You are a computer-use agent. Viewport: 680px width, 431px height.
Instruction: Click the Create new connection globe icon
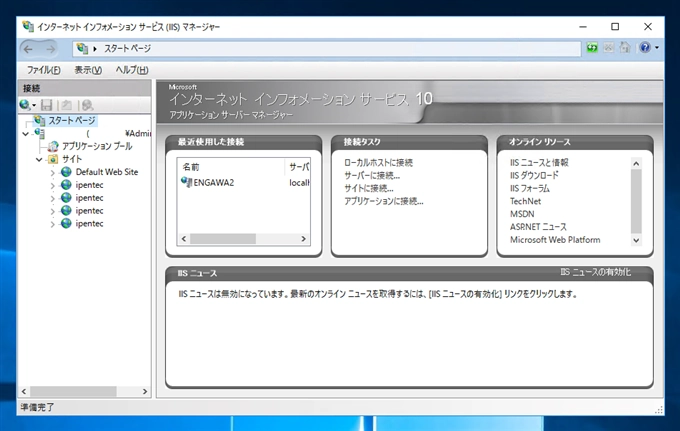coord(25,105)
